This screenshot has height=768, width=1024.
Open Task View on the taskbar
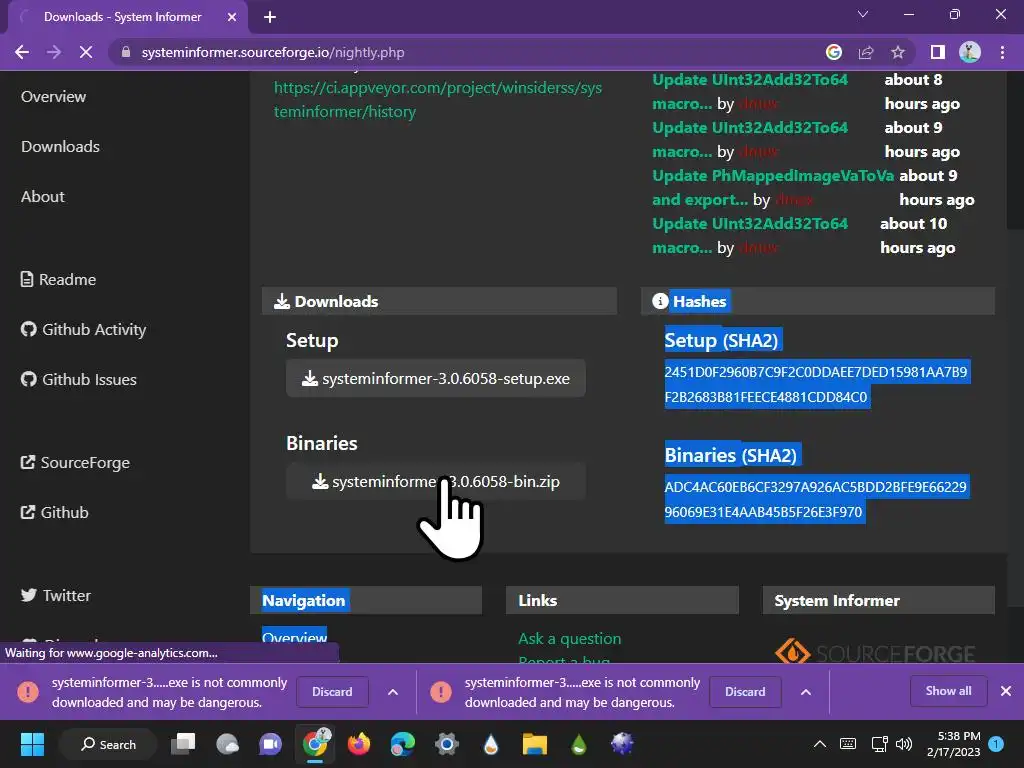coord(183,744)
